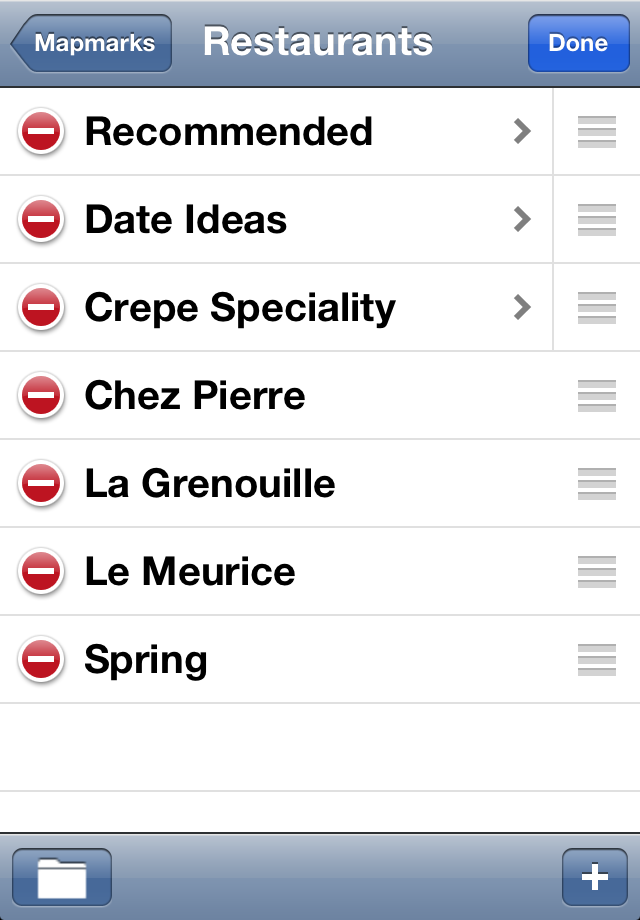Tap reorder handle on Date Ideas row
Viewport: 640px width, 920px height.
597,219
